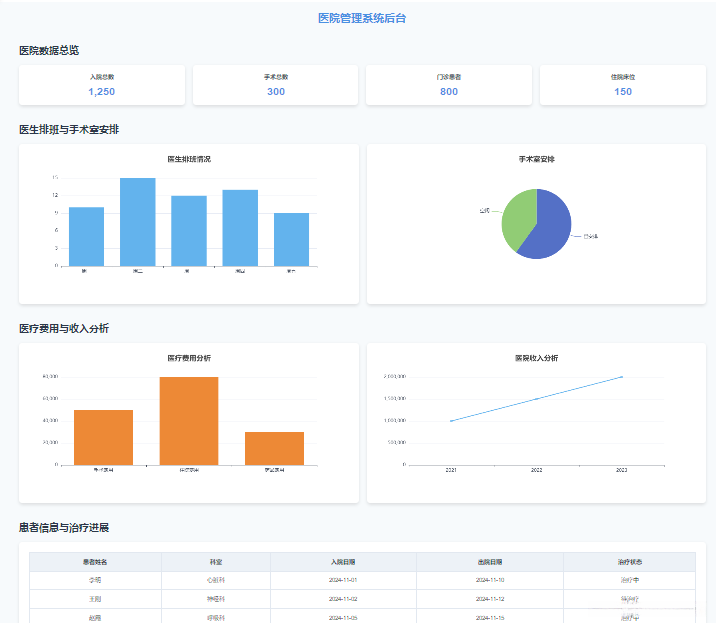
Task: Select the 手术总数 card showing 300
Action: [275, 85]
